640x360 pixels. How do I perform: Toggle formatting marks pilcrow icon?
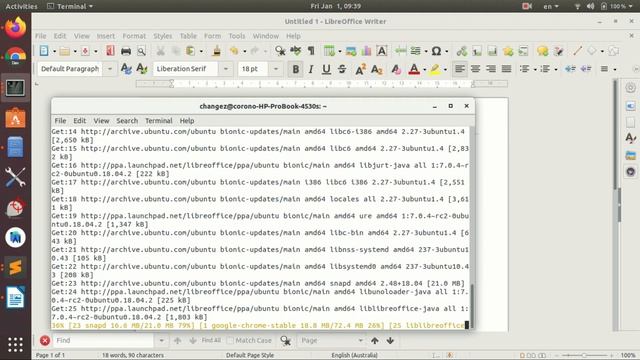click(311, 51)
